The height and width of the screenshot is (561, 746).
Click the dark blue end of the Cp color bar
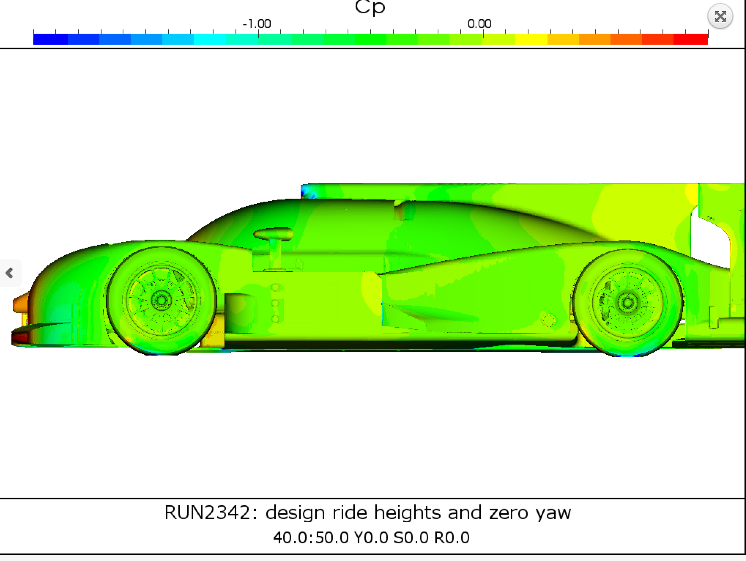pos(50,39)
